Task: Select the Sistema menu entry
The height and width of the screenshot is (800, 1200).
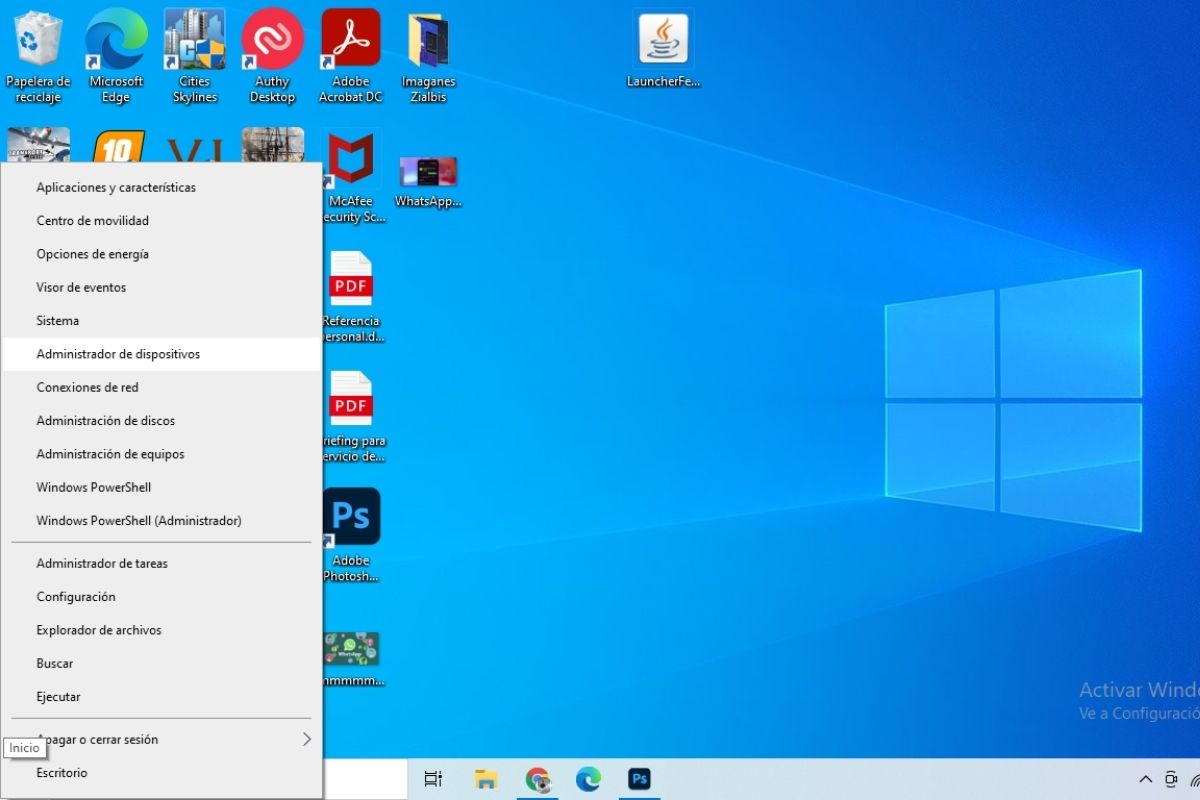Action: pos(162,321)
